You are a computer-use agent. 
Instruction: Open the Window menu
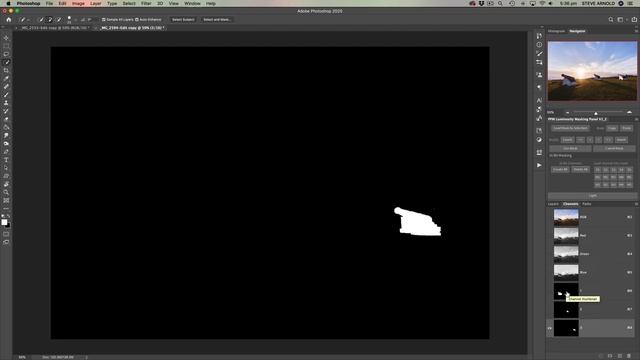(x=192, y=3)
